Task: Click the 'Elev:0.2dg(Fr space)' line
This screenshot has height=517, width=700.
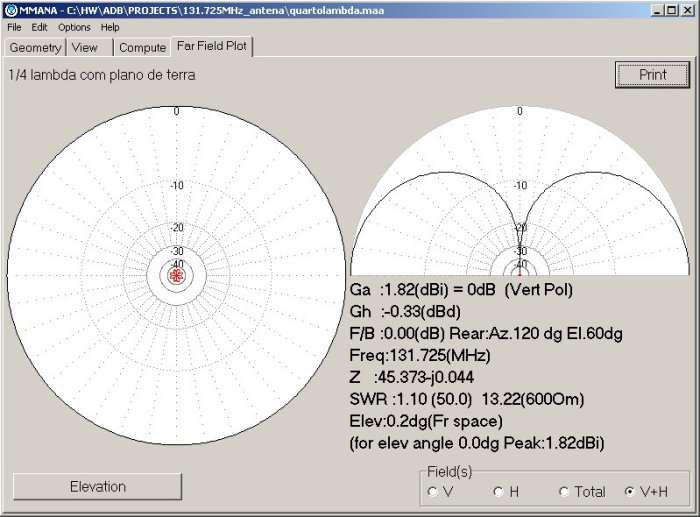Action: click(x=426, y=421)
